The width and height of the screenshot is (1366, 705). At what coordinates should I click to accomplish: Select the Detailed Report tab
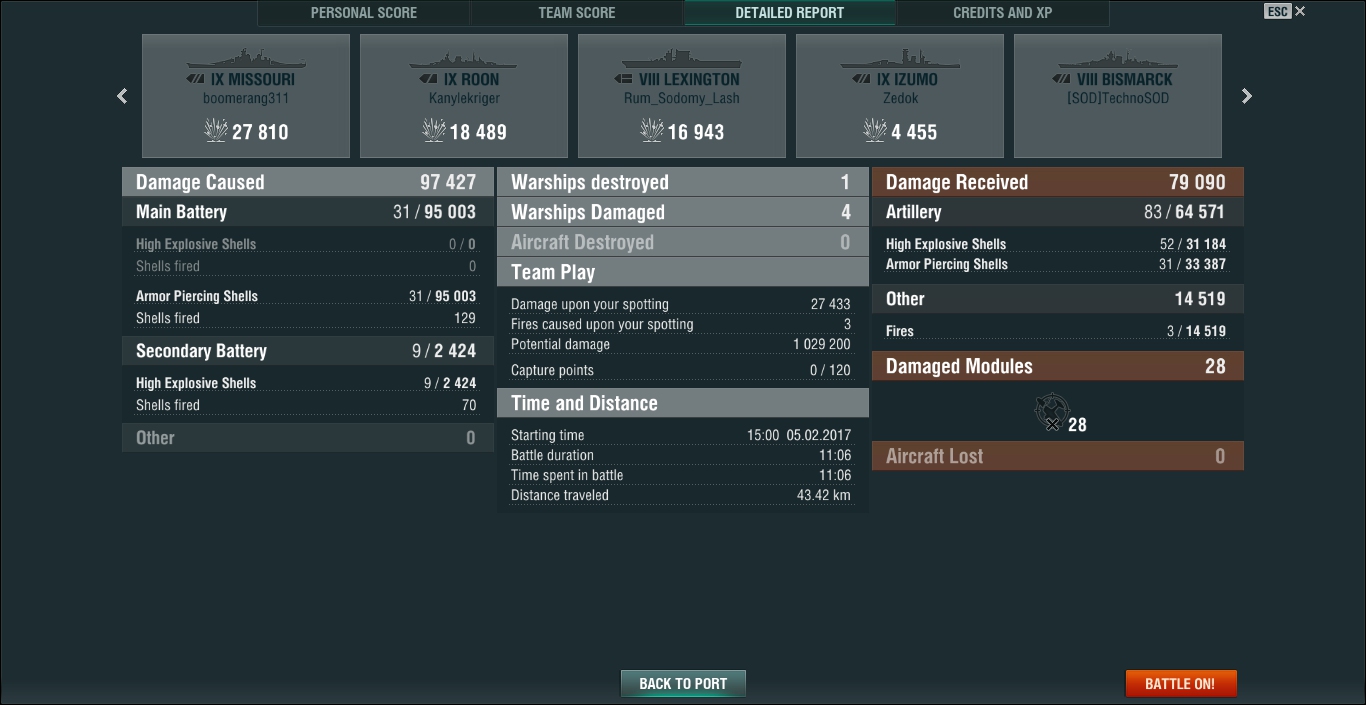tap(790, 13)
